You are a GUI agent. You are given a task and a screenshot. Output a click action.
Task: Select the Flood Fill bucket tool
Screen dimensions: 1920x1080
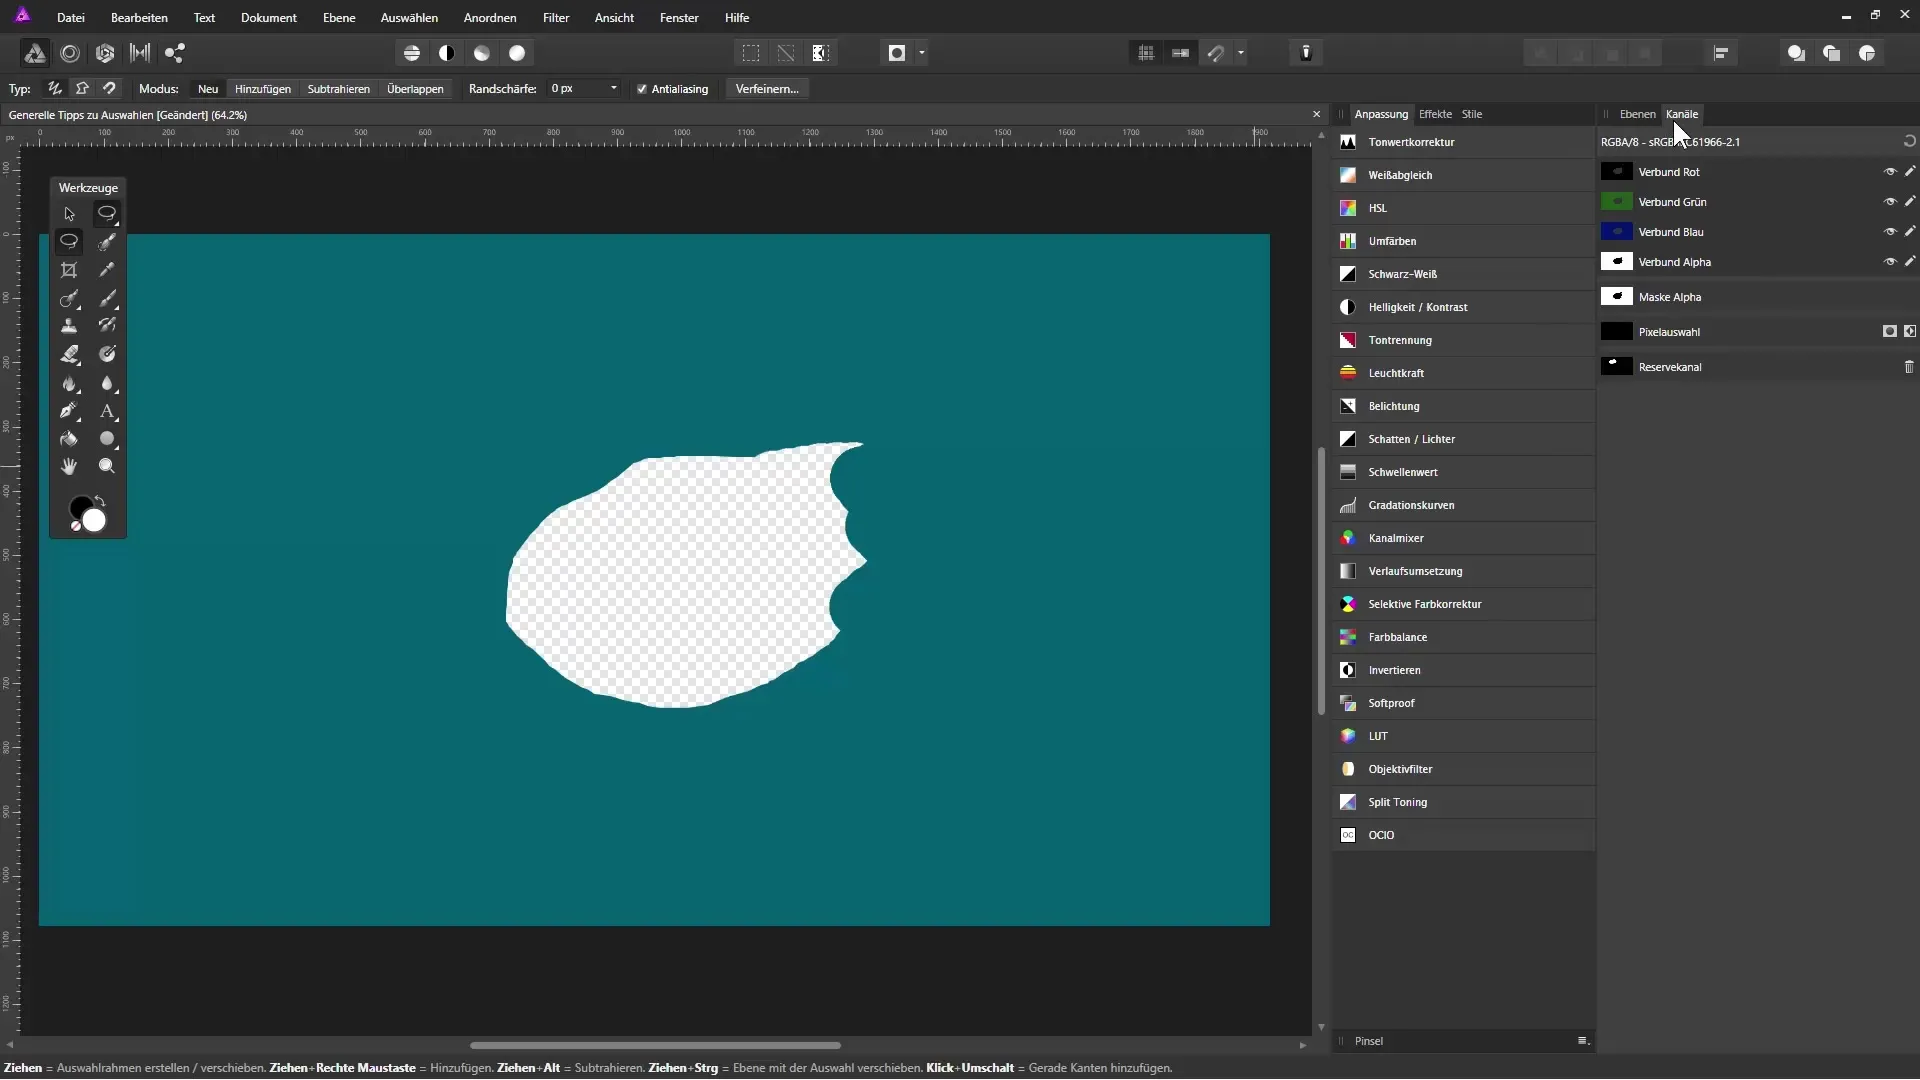click(69, 439)
